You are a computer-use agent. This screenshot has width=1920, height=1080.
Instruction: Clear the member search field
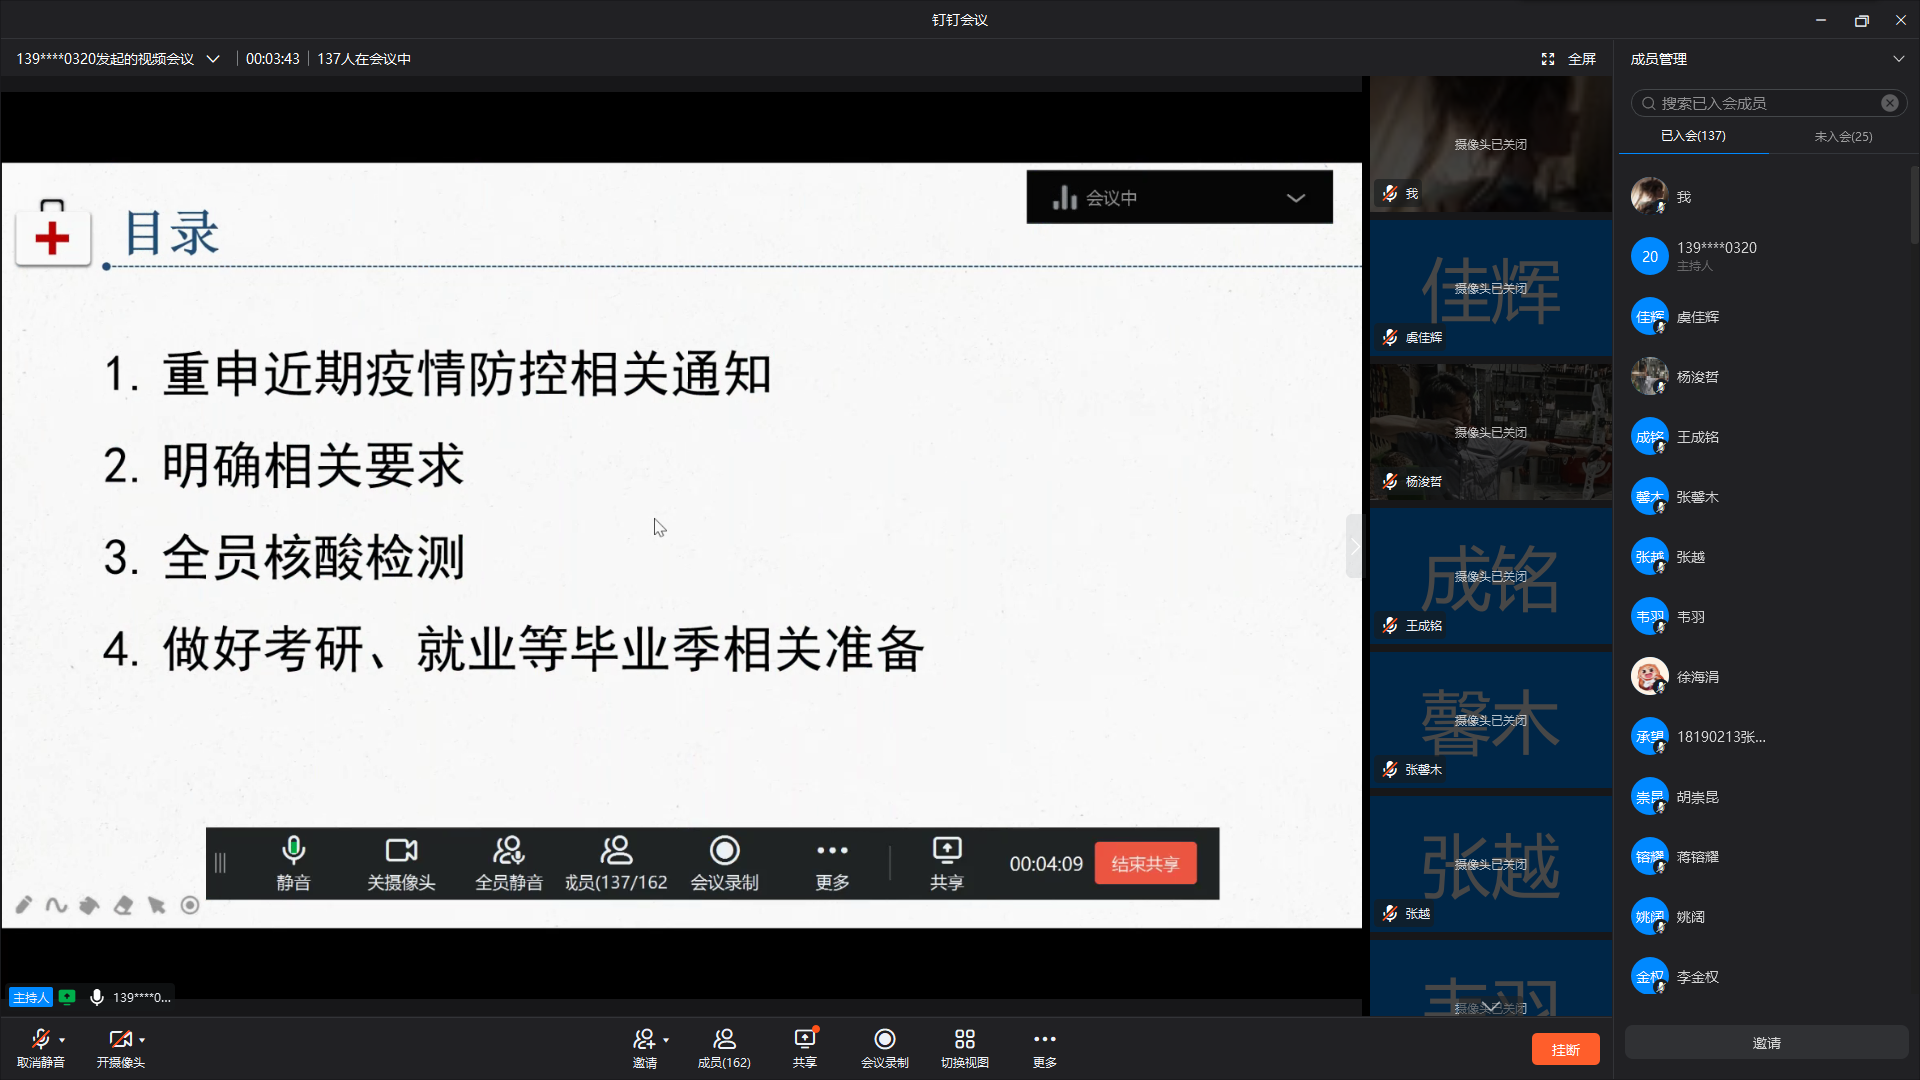(1889, 103)
